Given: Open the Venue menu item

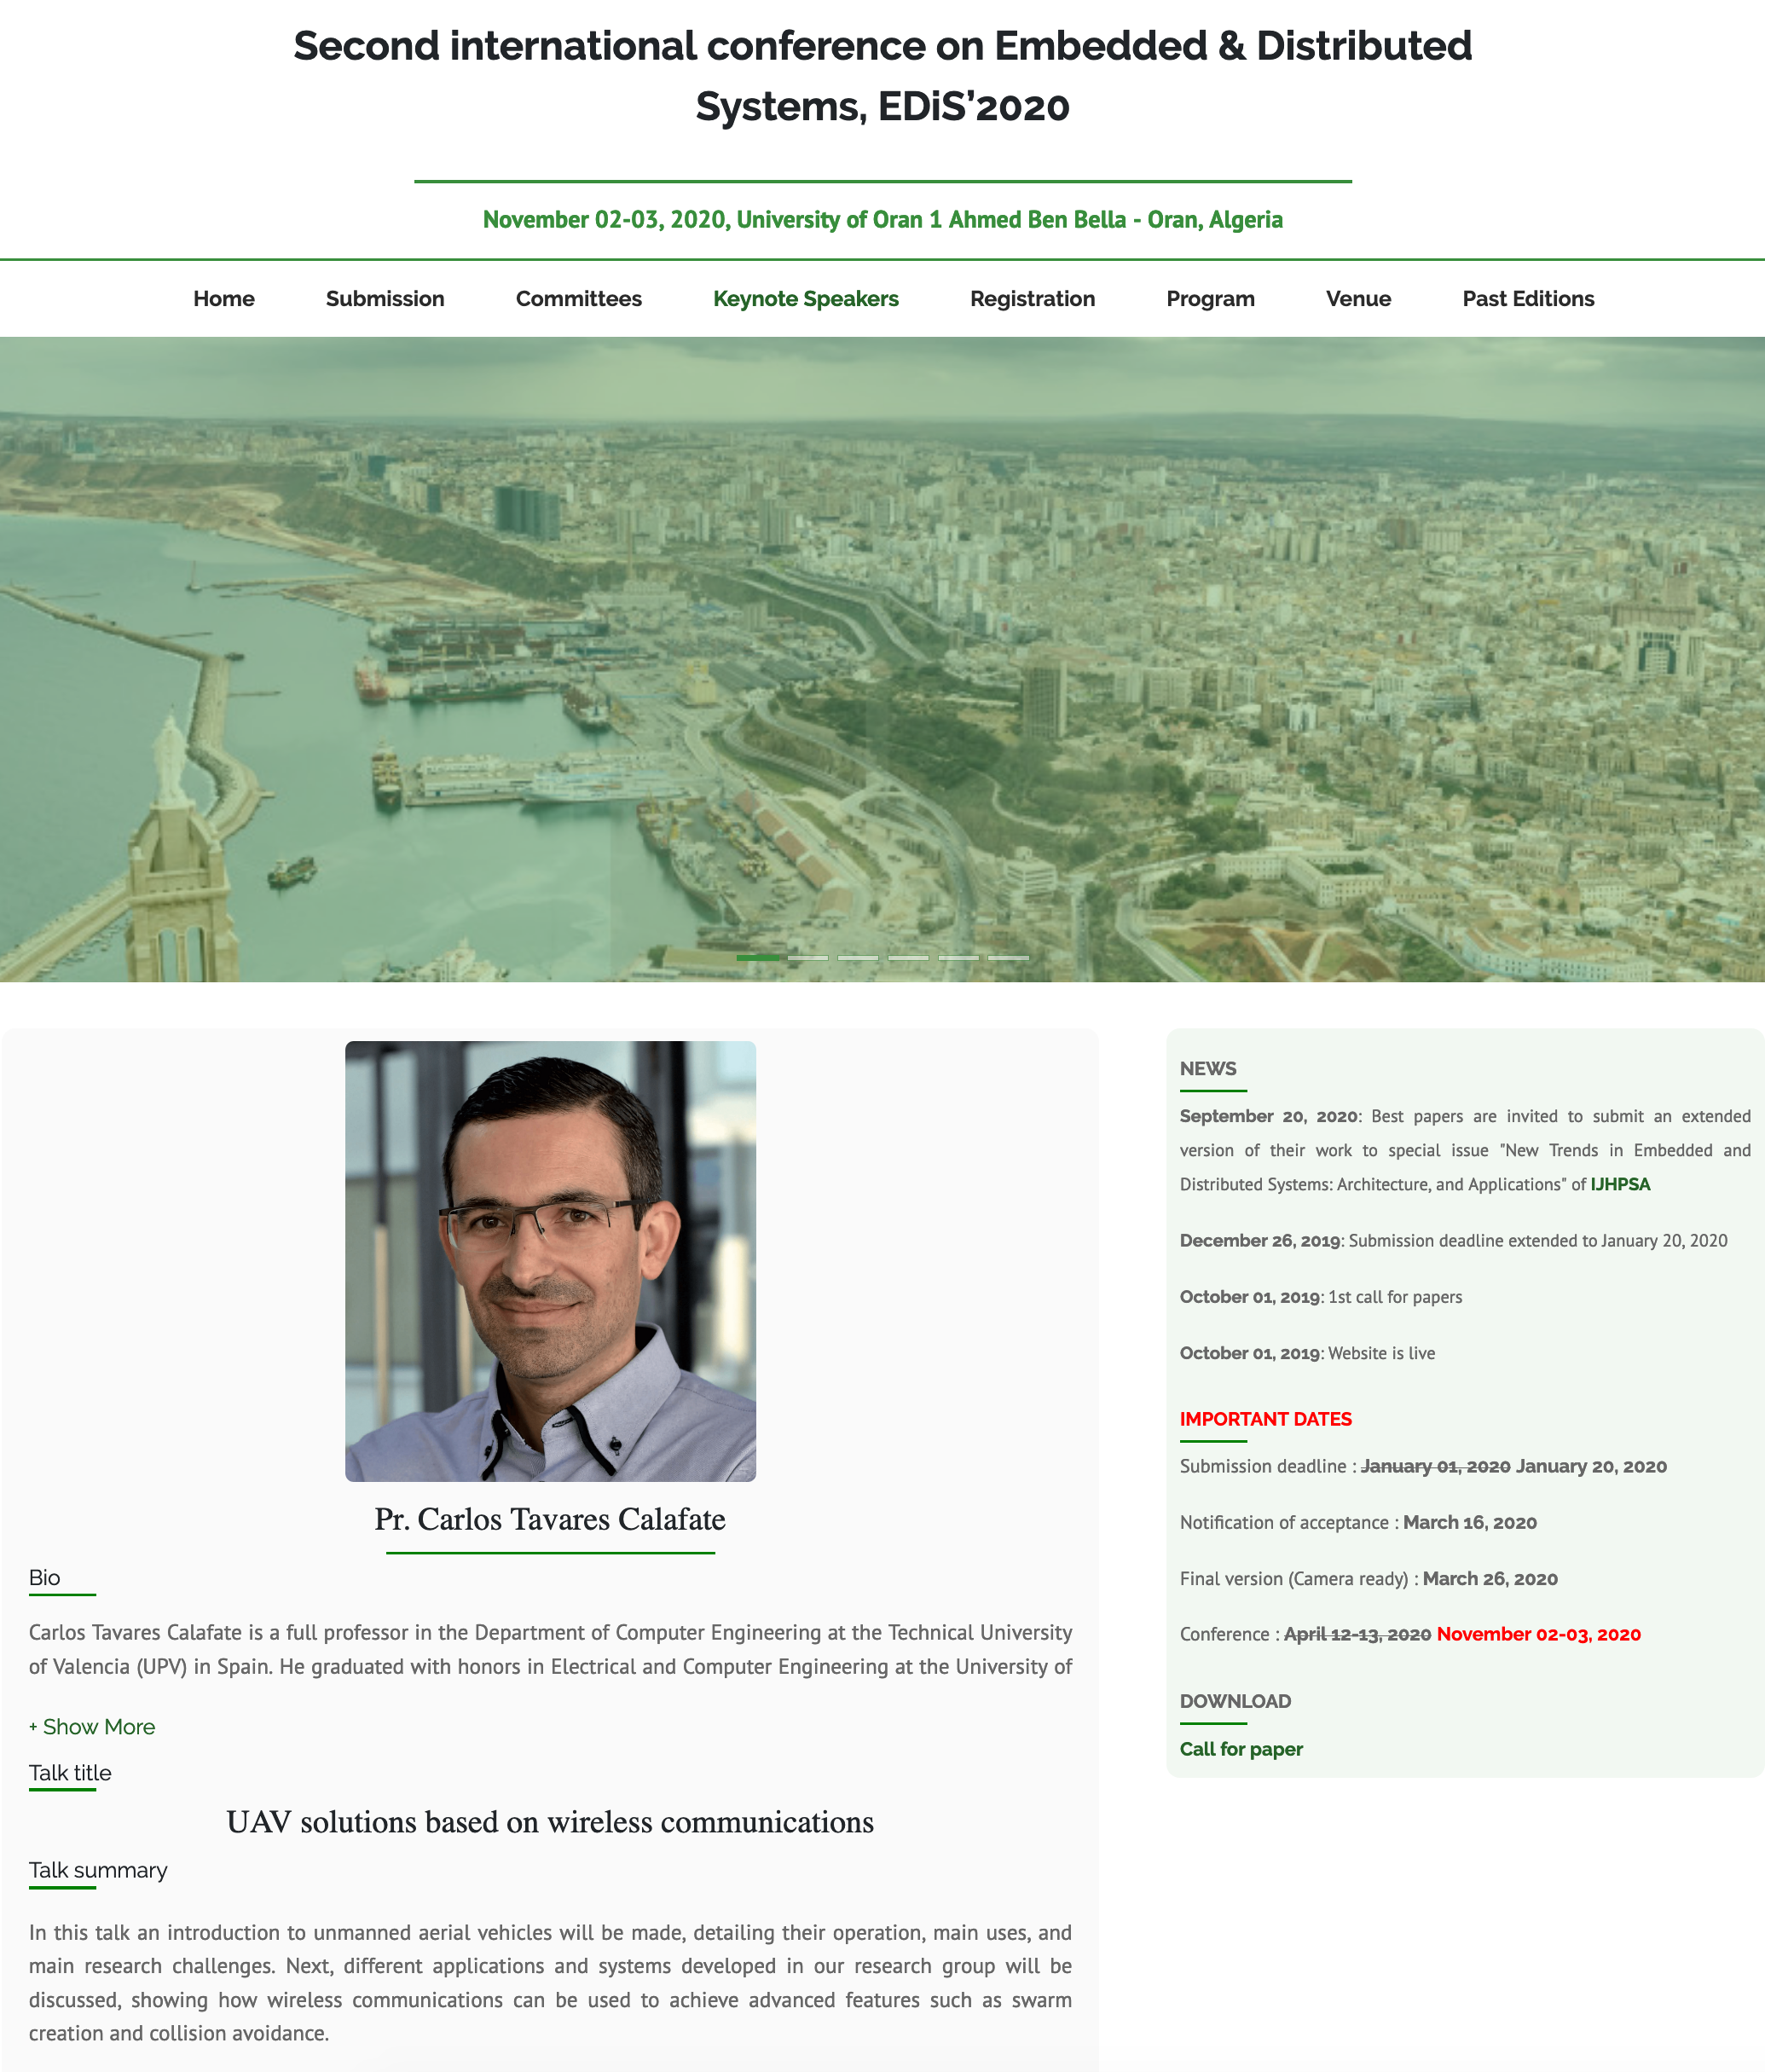Looking at the screenshot, I should 1359,299.
